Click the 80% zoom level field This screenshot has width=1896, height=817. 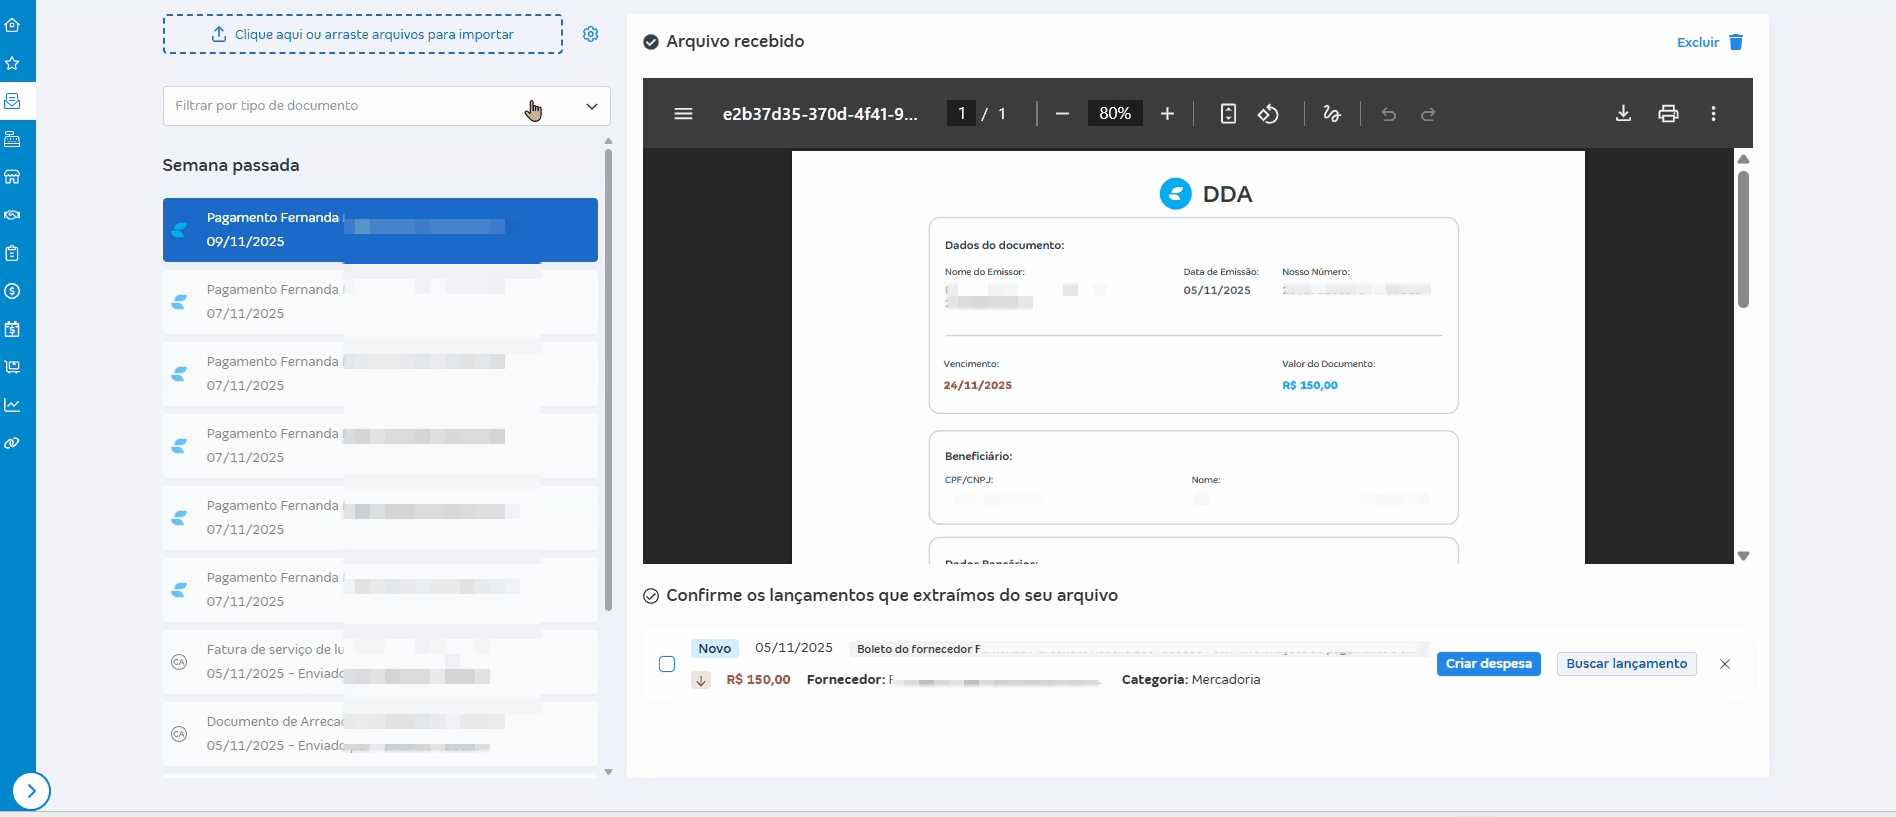click(1115, 114)
